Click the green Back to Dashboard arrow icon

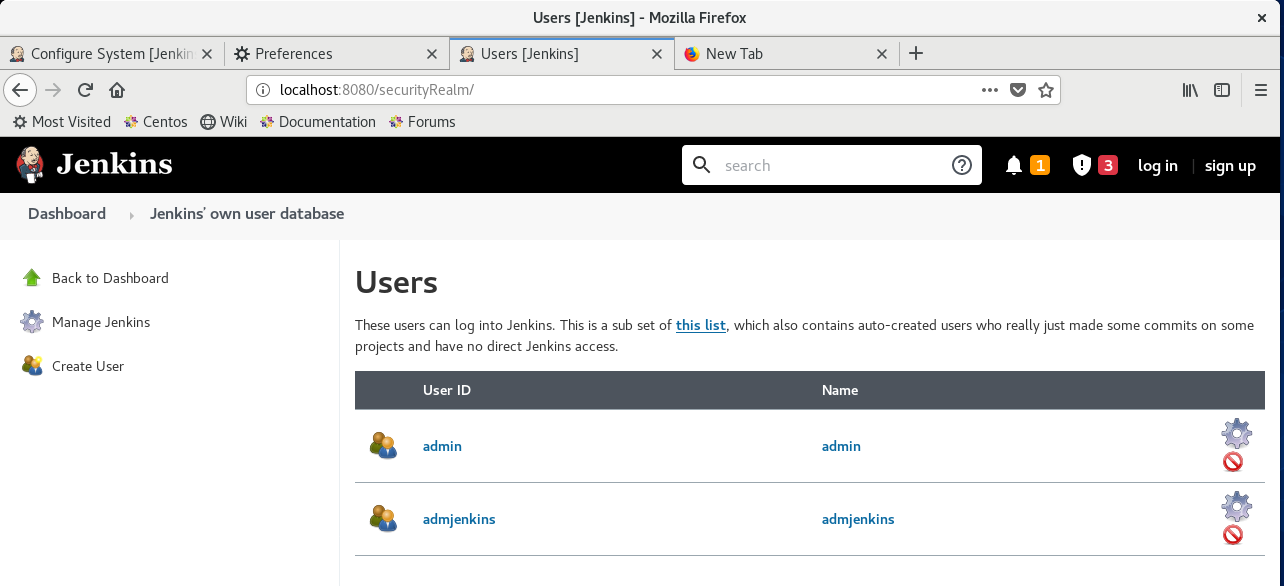[x=32, y=278]
